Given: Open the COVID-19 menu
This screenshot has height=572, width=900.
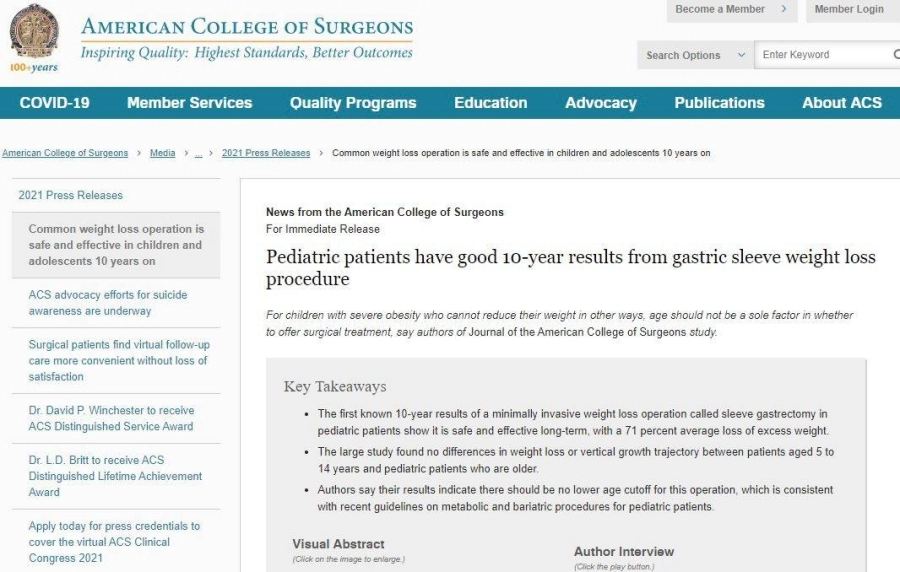Looking at the screenshot, I should (x=54, y=103).
